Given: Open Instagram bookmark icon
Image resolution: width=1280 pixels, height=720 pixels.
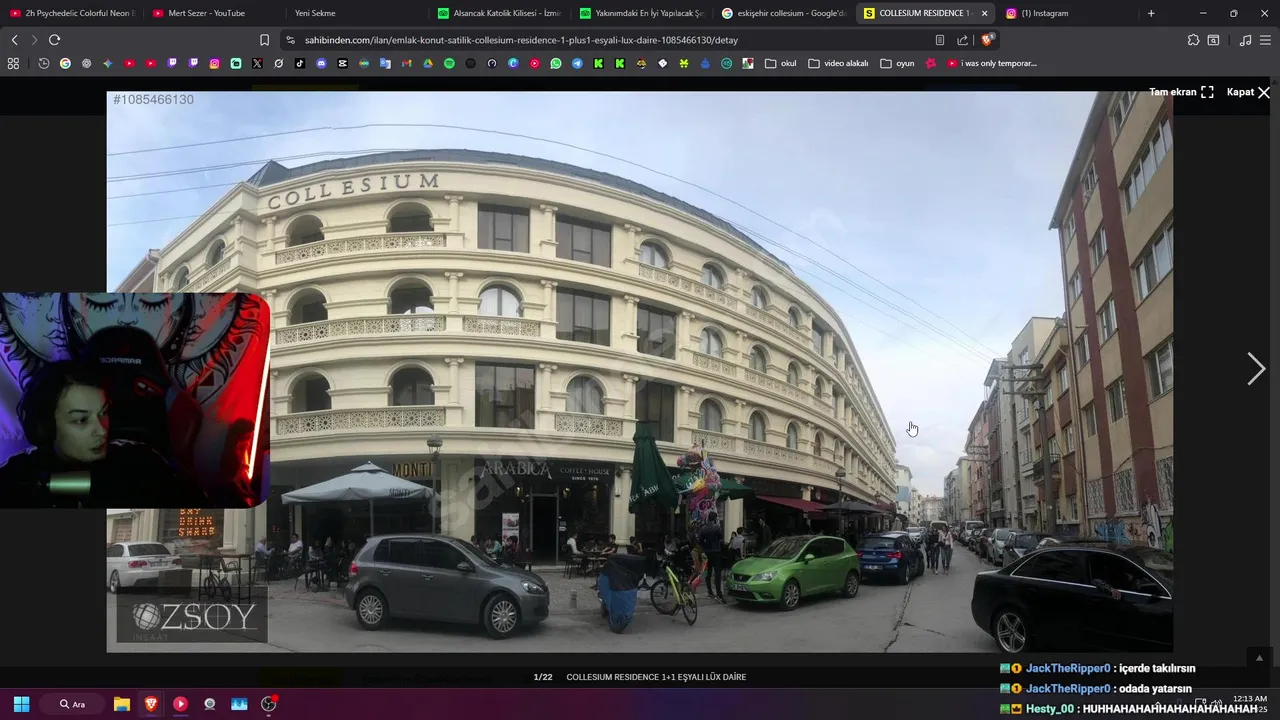Looking at the screenshot, I should point(214,63).
